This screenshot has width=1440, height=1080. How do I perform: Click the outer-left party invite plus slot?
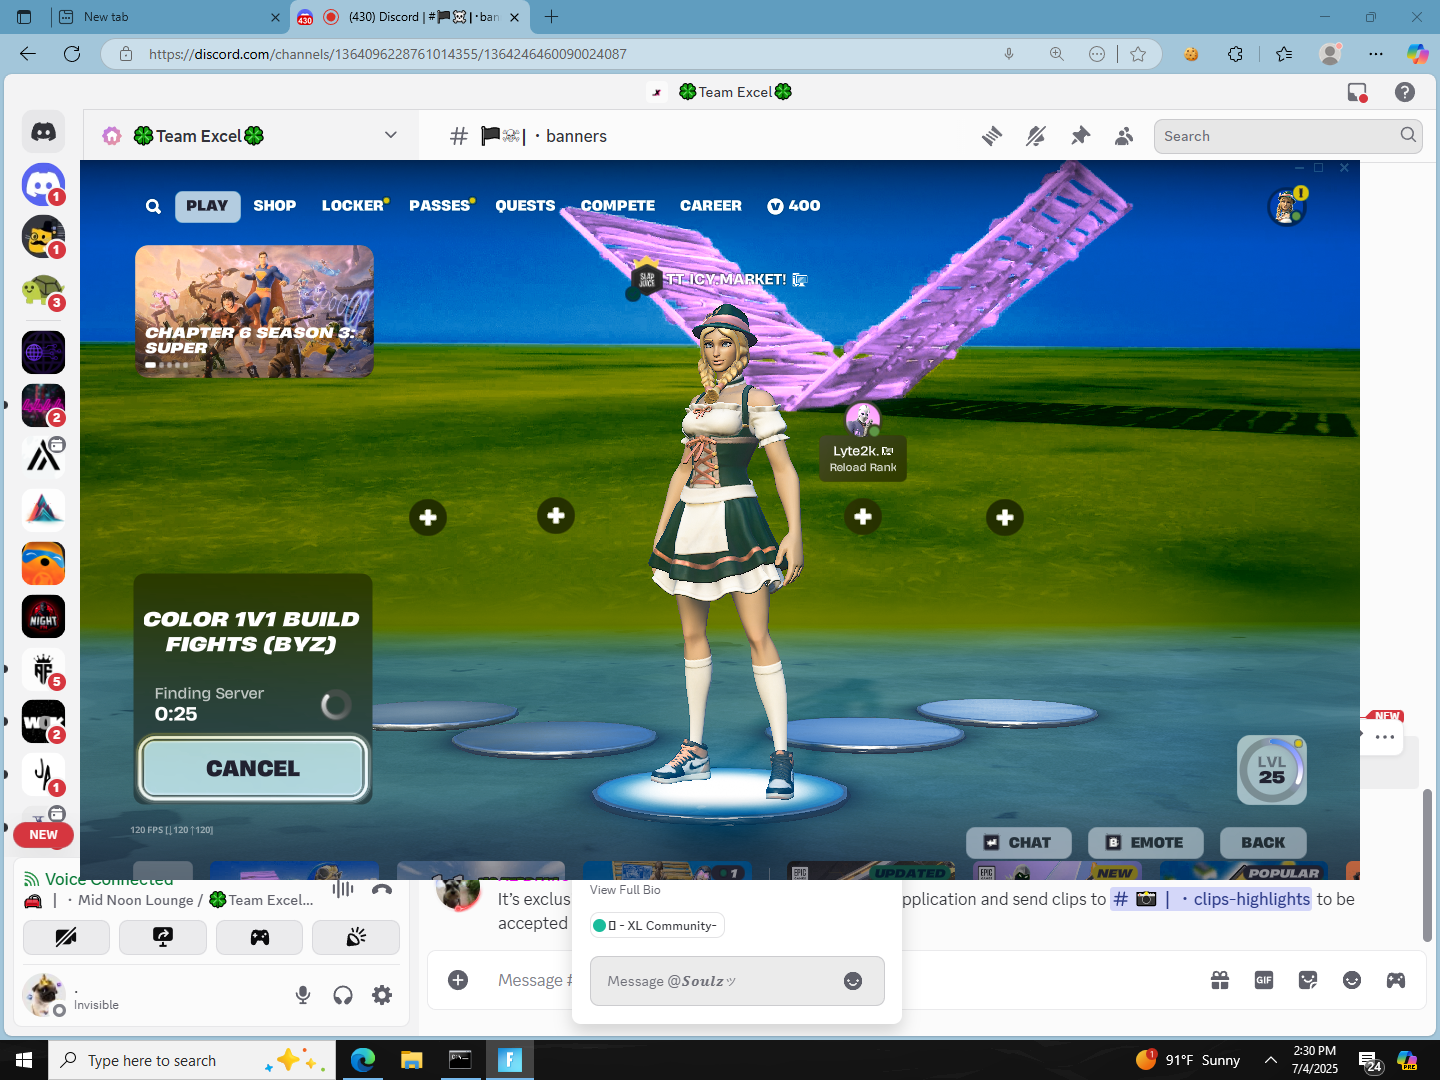(x=428, y=517)
